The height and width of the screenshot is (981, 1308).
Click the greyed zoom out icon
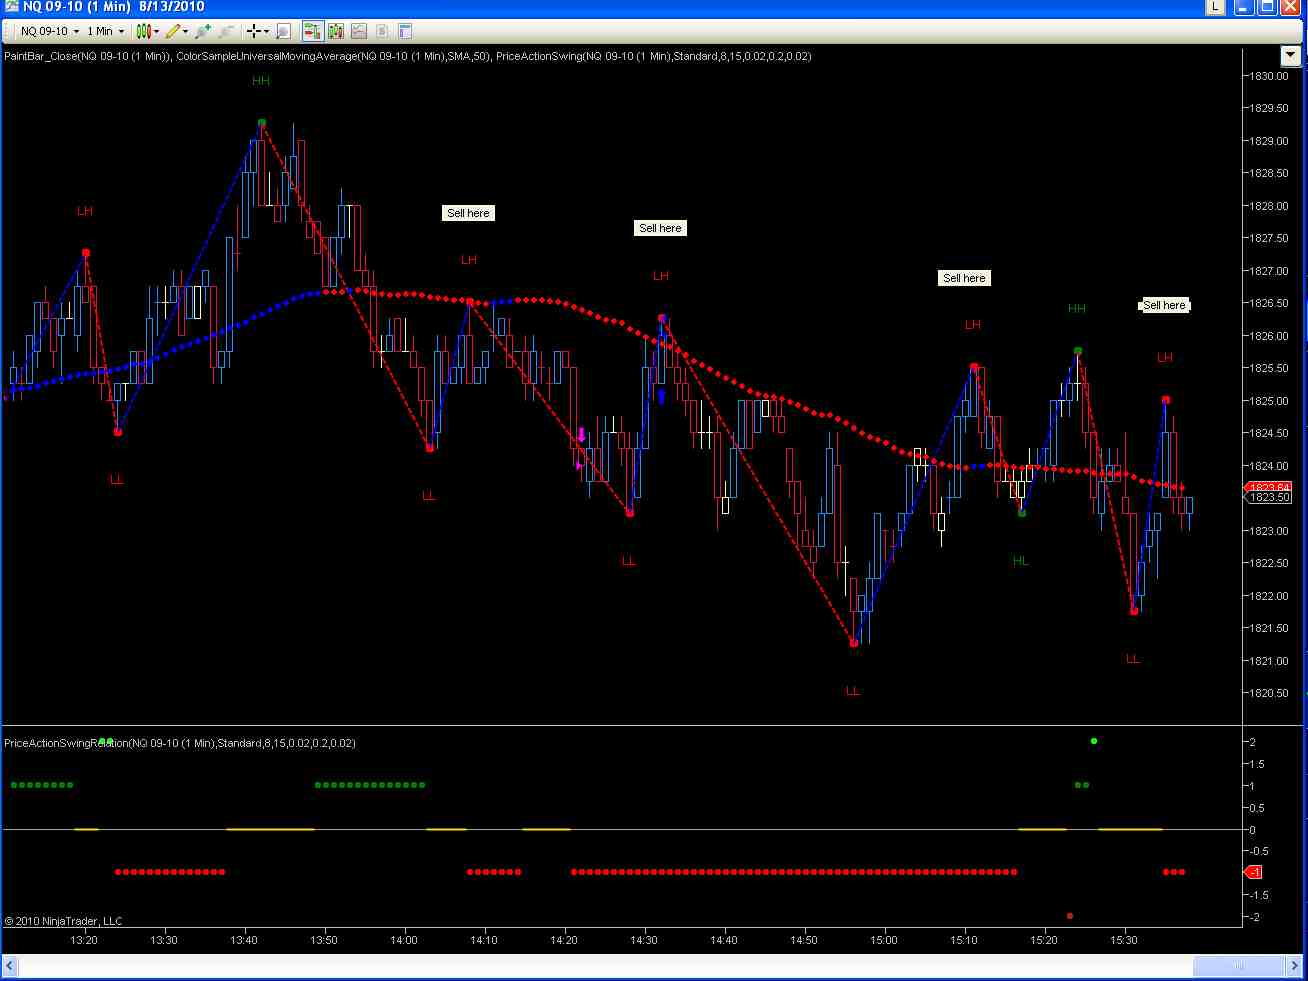(x=227, y=31)
